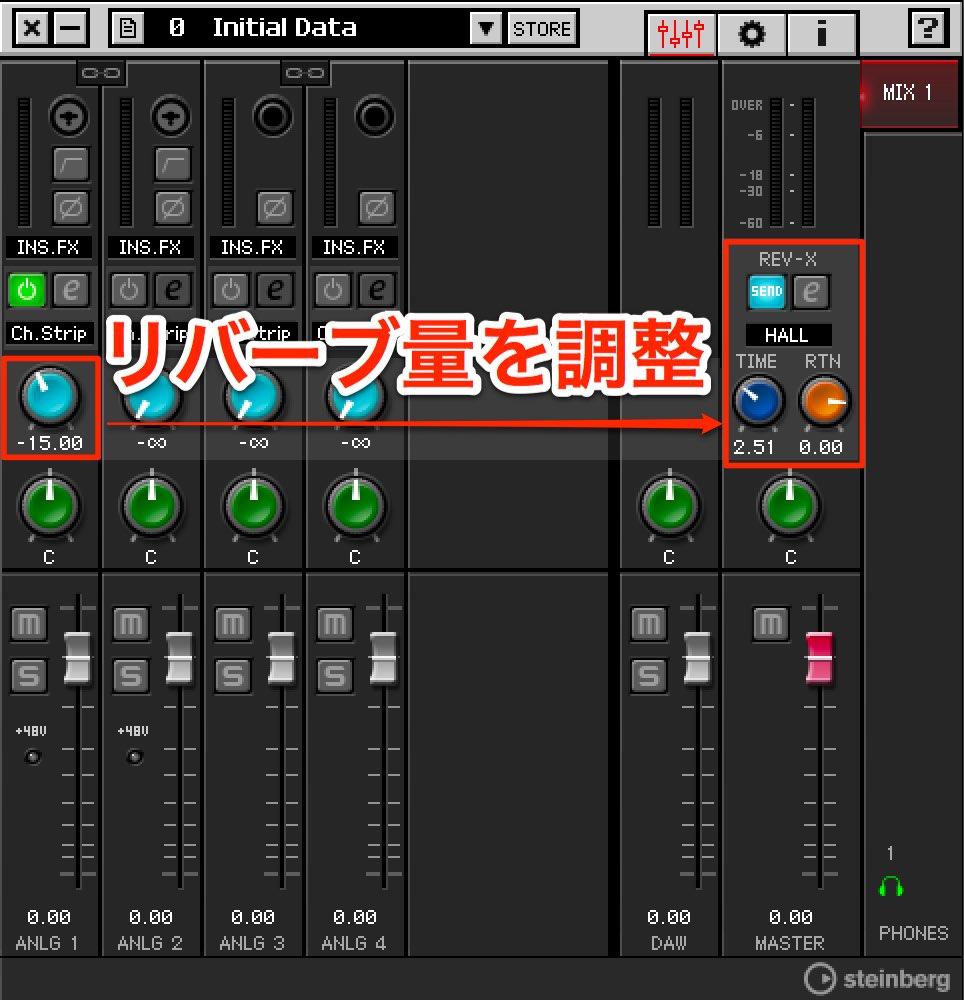The height and width of the screenshot is (1000, 964).
Task: Expand the scene preset dropdown arrow
Action: point(486,29)
